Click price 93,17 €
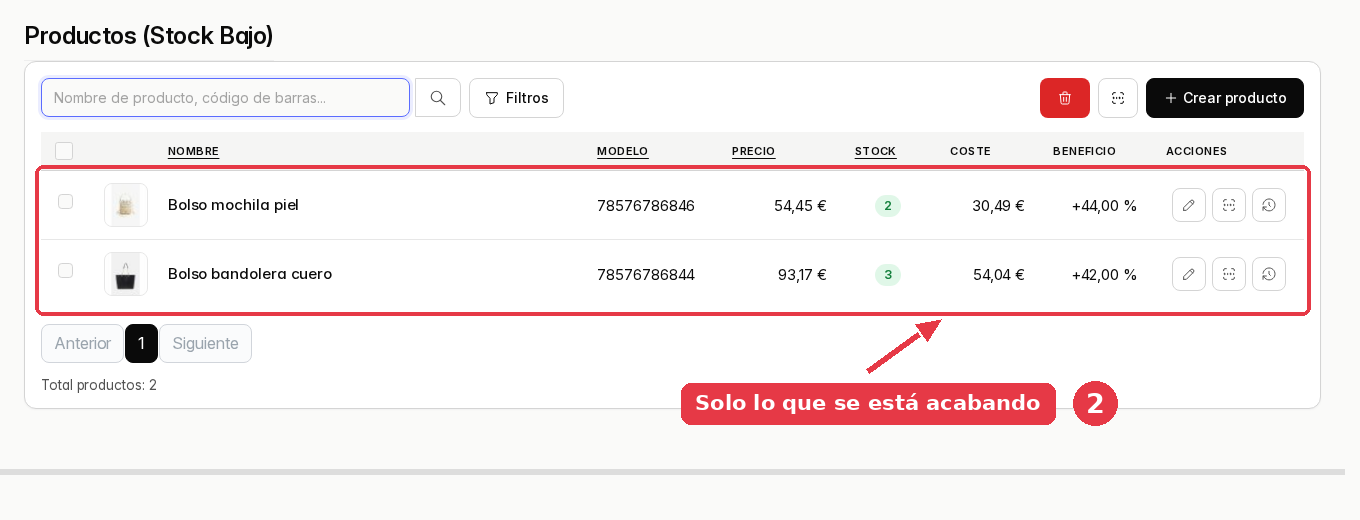Image resolution: width=1360 pixels, height=520 pixels. coord(802,275)
